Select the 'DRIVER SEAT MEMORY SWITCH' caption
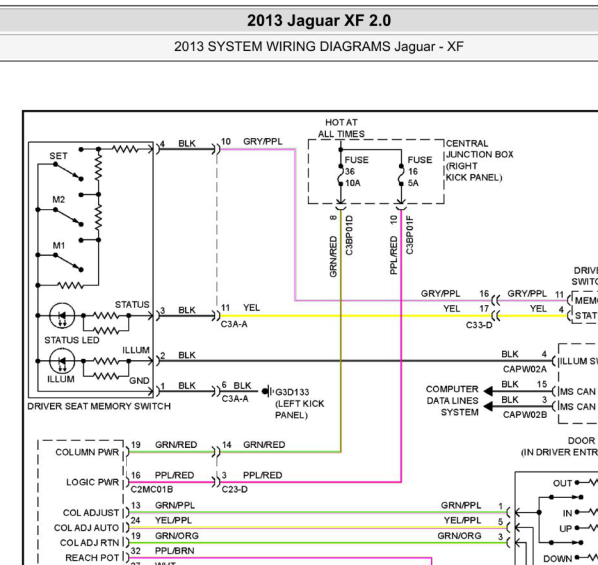 coord(99,406)
